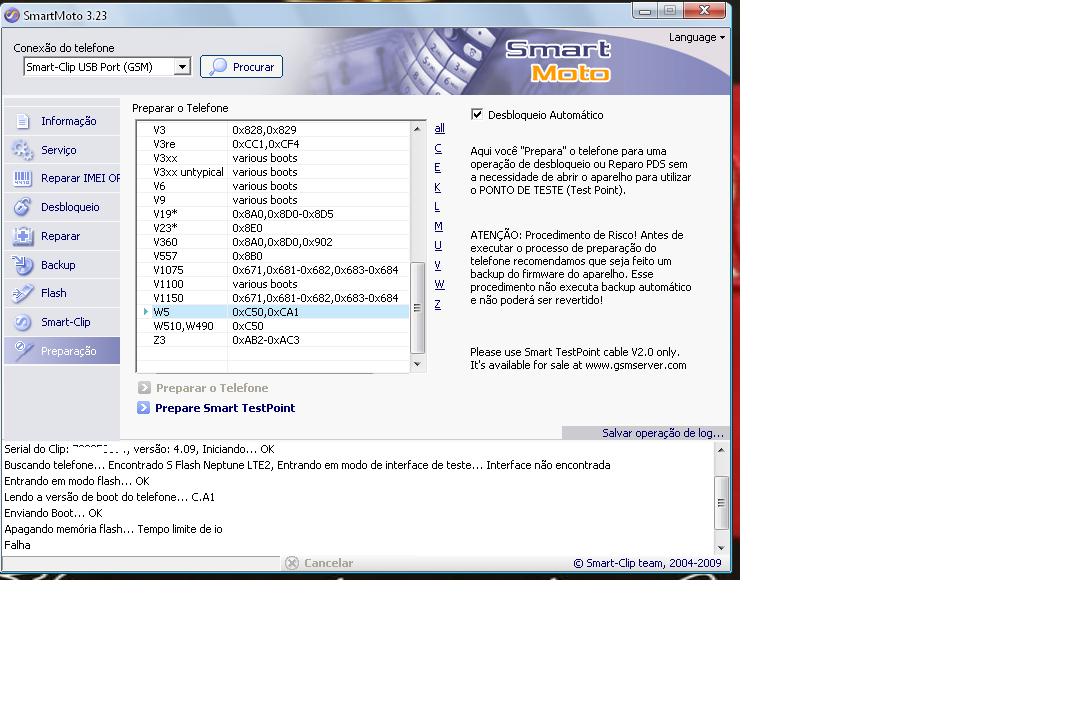Image resolution: width=1089 pixels, height=715 pixels.
Task: Open the Smart-Clip section icon
Action: (x=23, y=322)
